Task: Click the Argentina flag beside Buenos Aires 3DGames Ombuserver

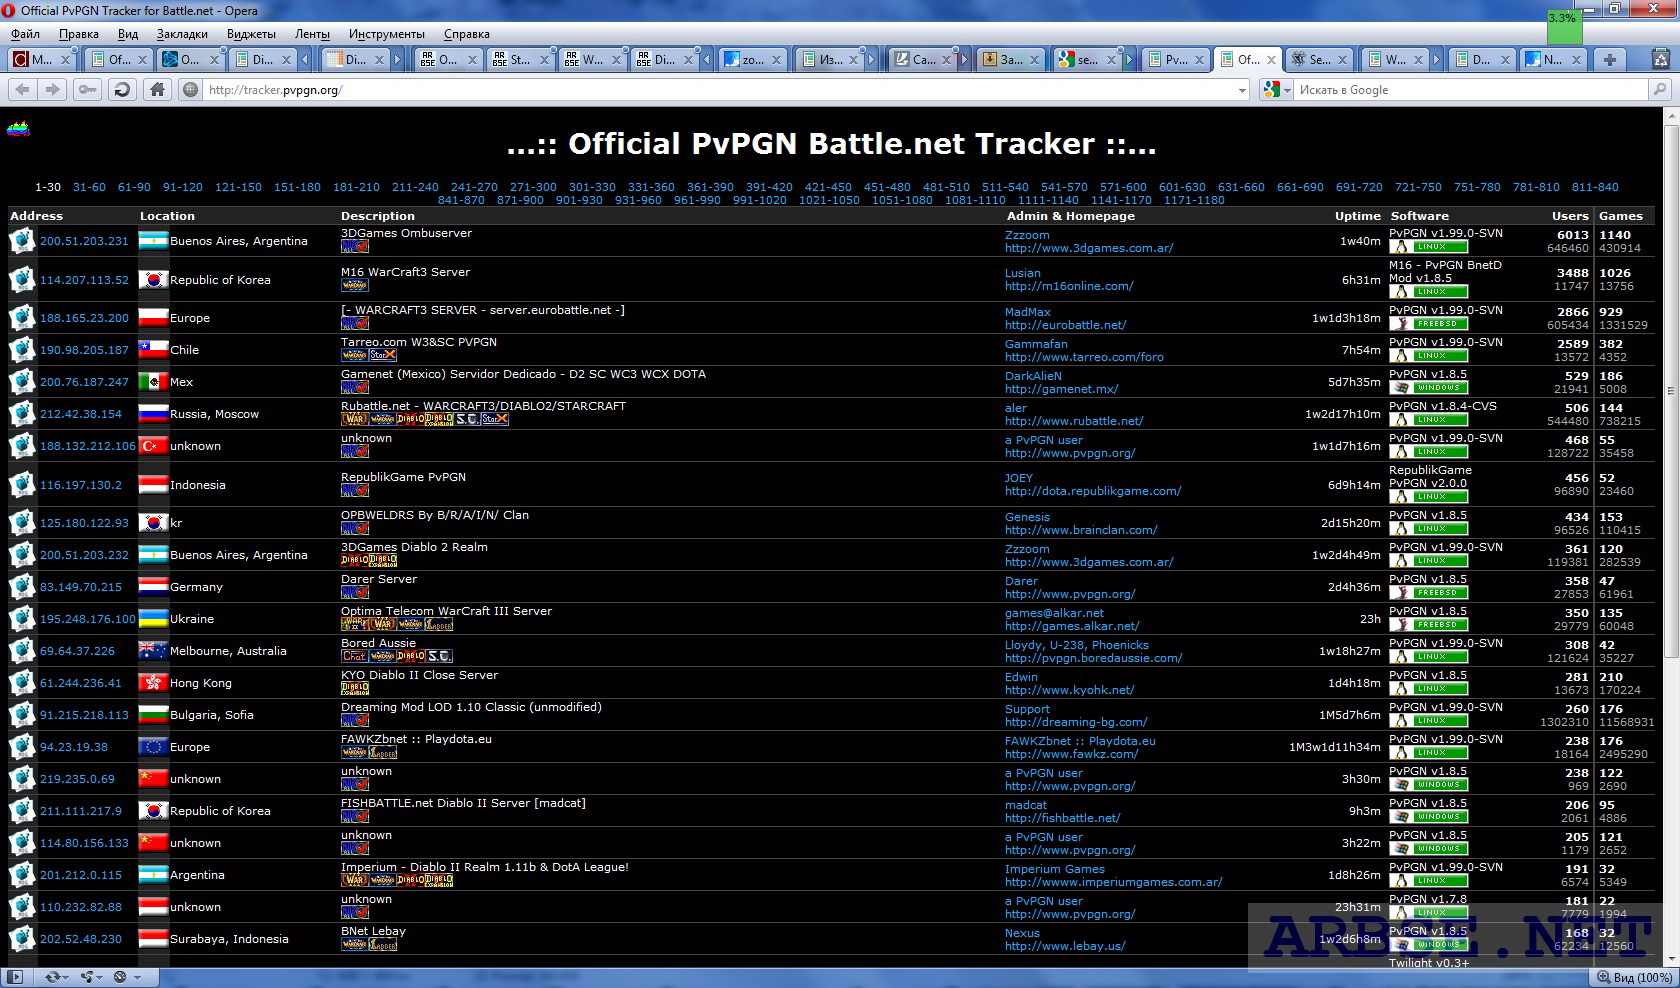Action: pyautogui.click(x=153, y=241)
